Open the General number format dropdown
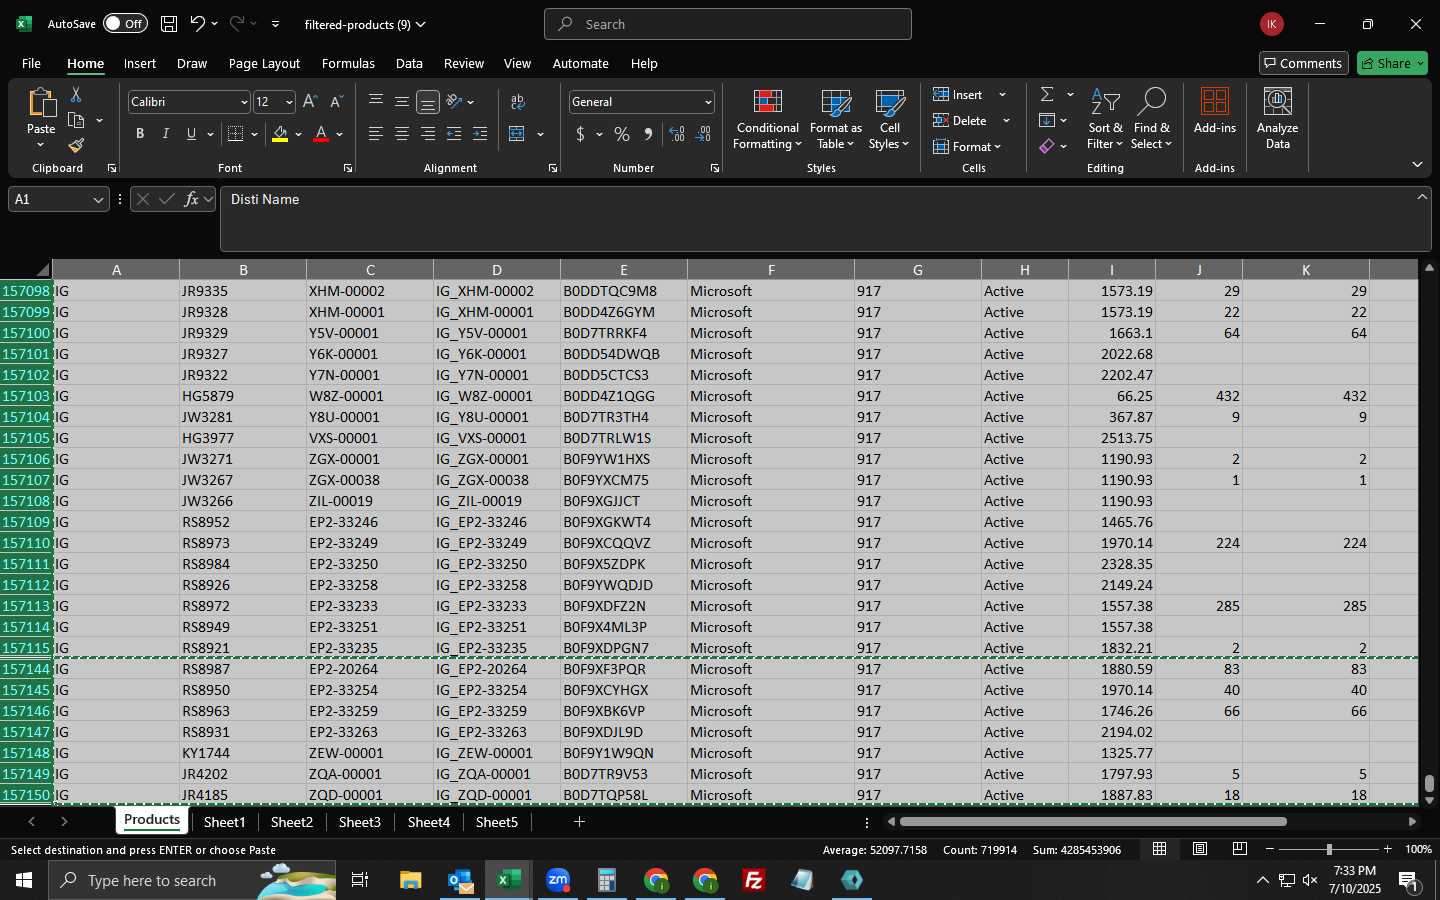Image resolution: width=1440 pixels, height=900 pixels. 708,102
